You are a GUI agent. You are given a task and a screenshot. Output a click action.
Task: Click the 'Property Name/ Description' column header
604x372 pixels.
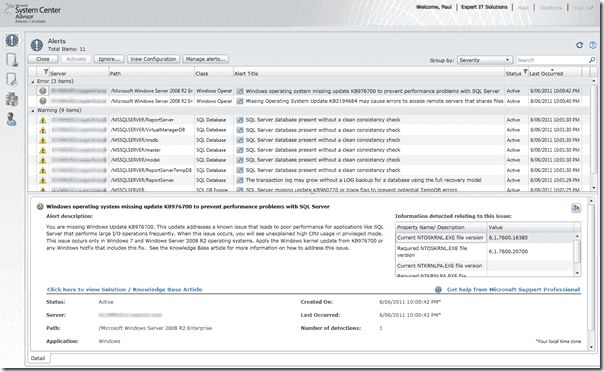(441, 227)
